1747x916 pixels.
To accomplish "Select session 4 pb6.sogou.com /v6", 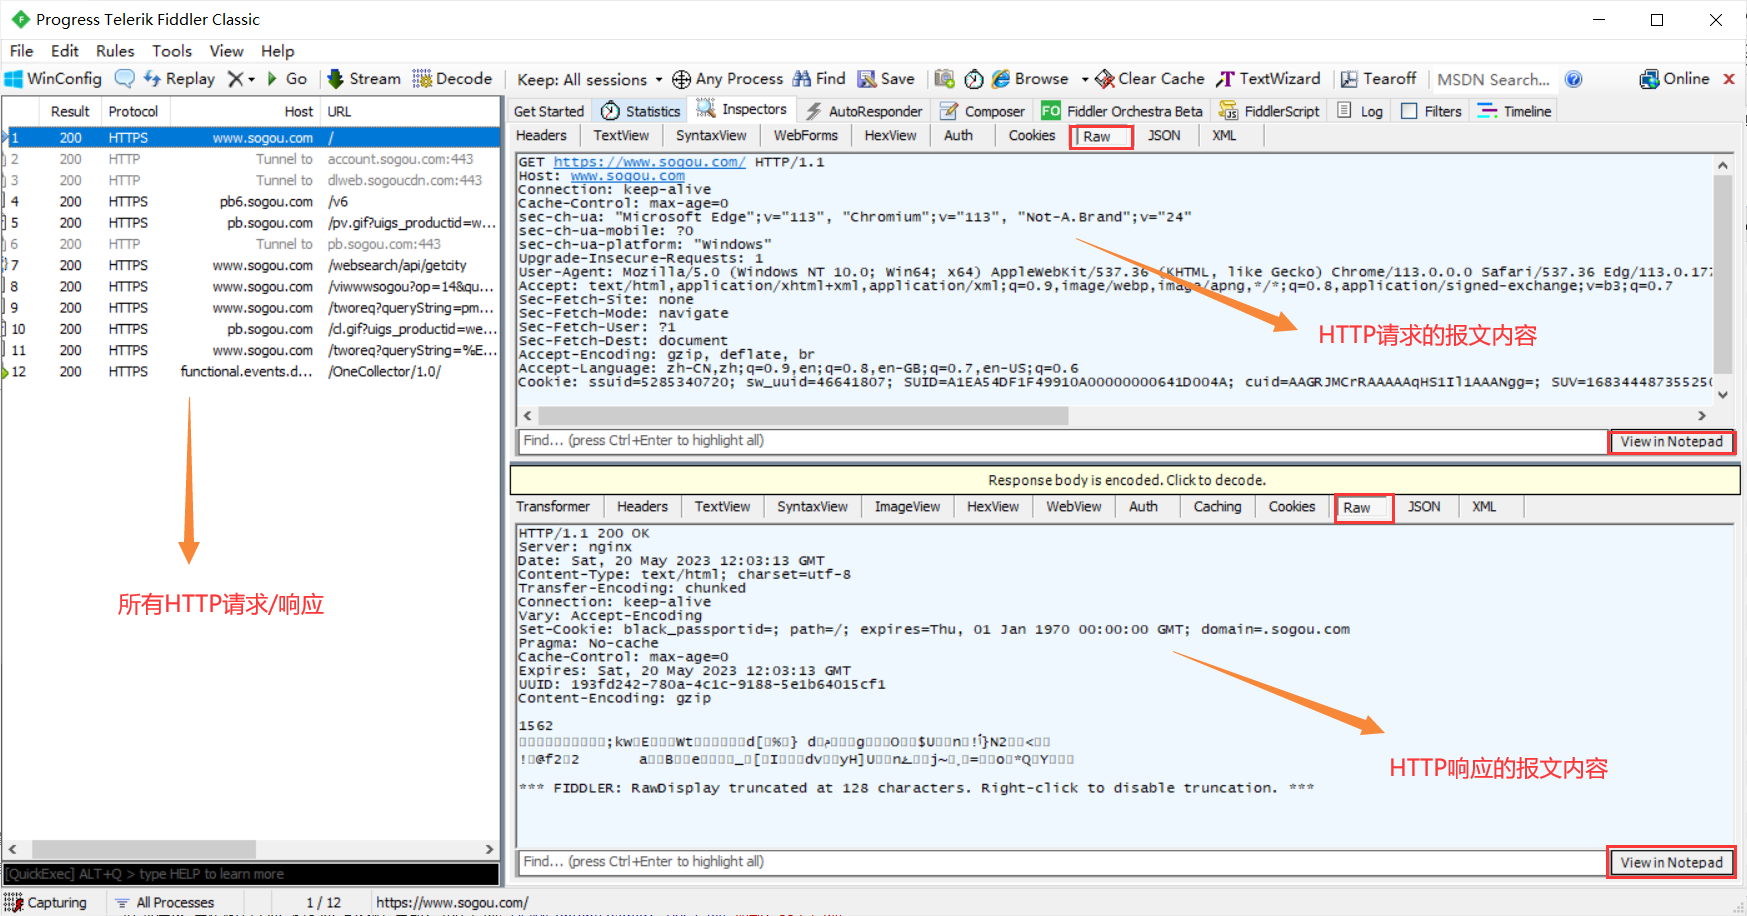I will pyautogui.click(x=250, y=202).
